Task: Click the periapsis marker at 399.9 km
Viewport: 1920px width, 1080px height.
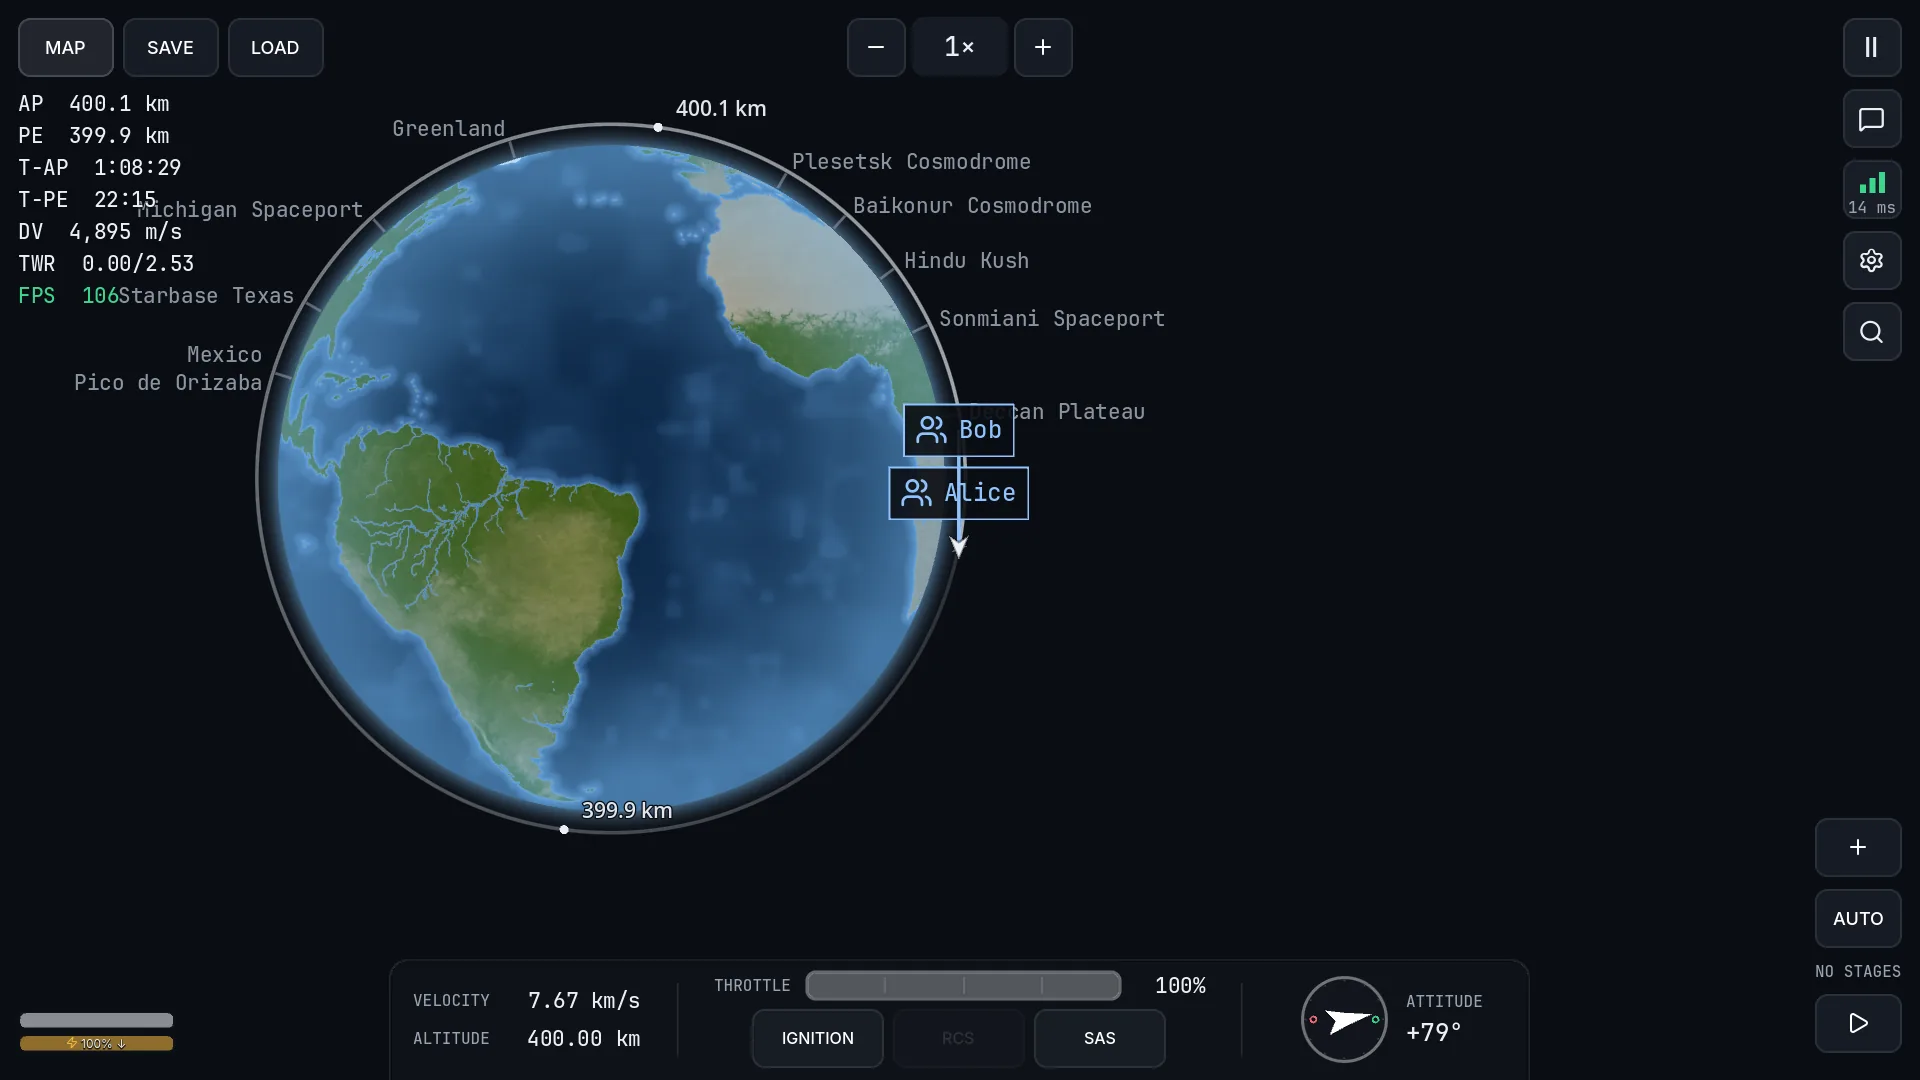Action: [564, 829]
